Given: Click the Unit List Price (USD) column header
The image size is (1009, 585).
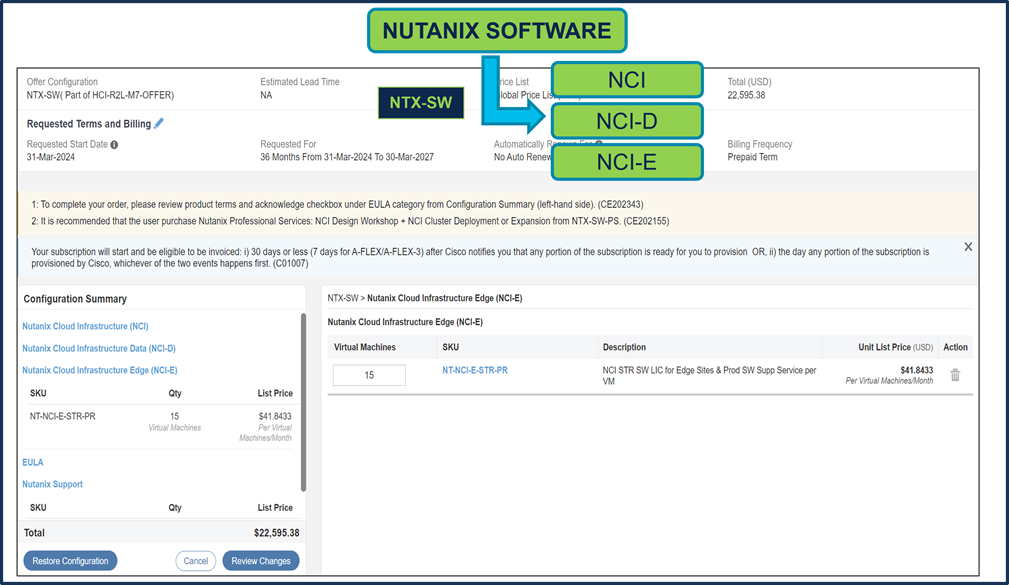Looking at the screenshot, I should [x=895, y=347].
